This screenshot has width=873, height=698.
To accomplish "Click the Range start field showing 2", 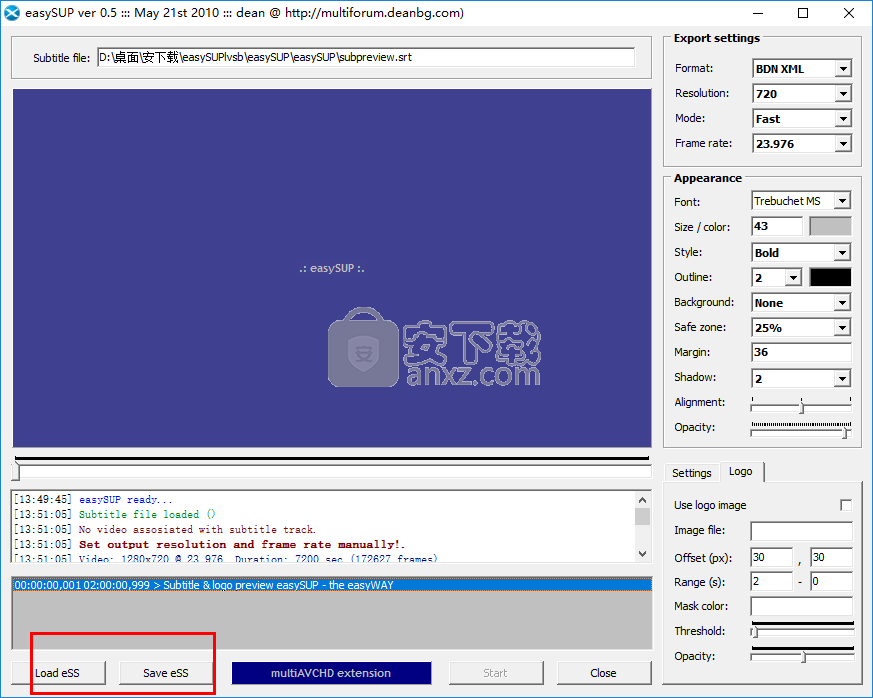I will (x=771, y=582).
